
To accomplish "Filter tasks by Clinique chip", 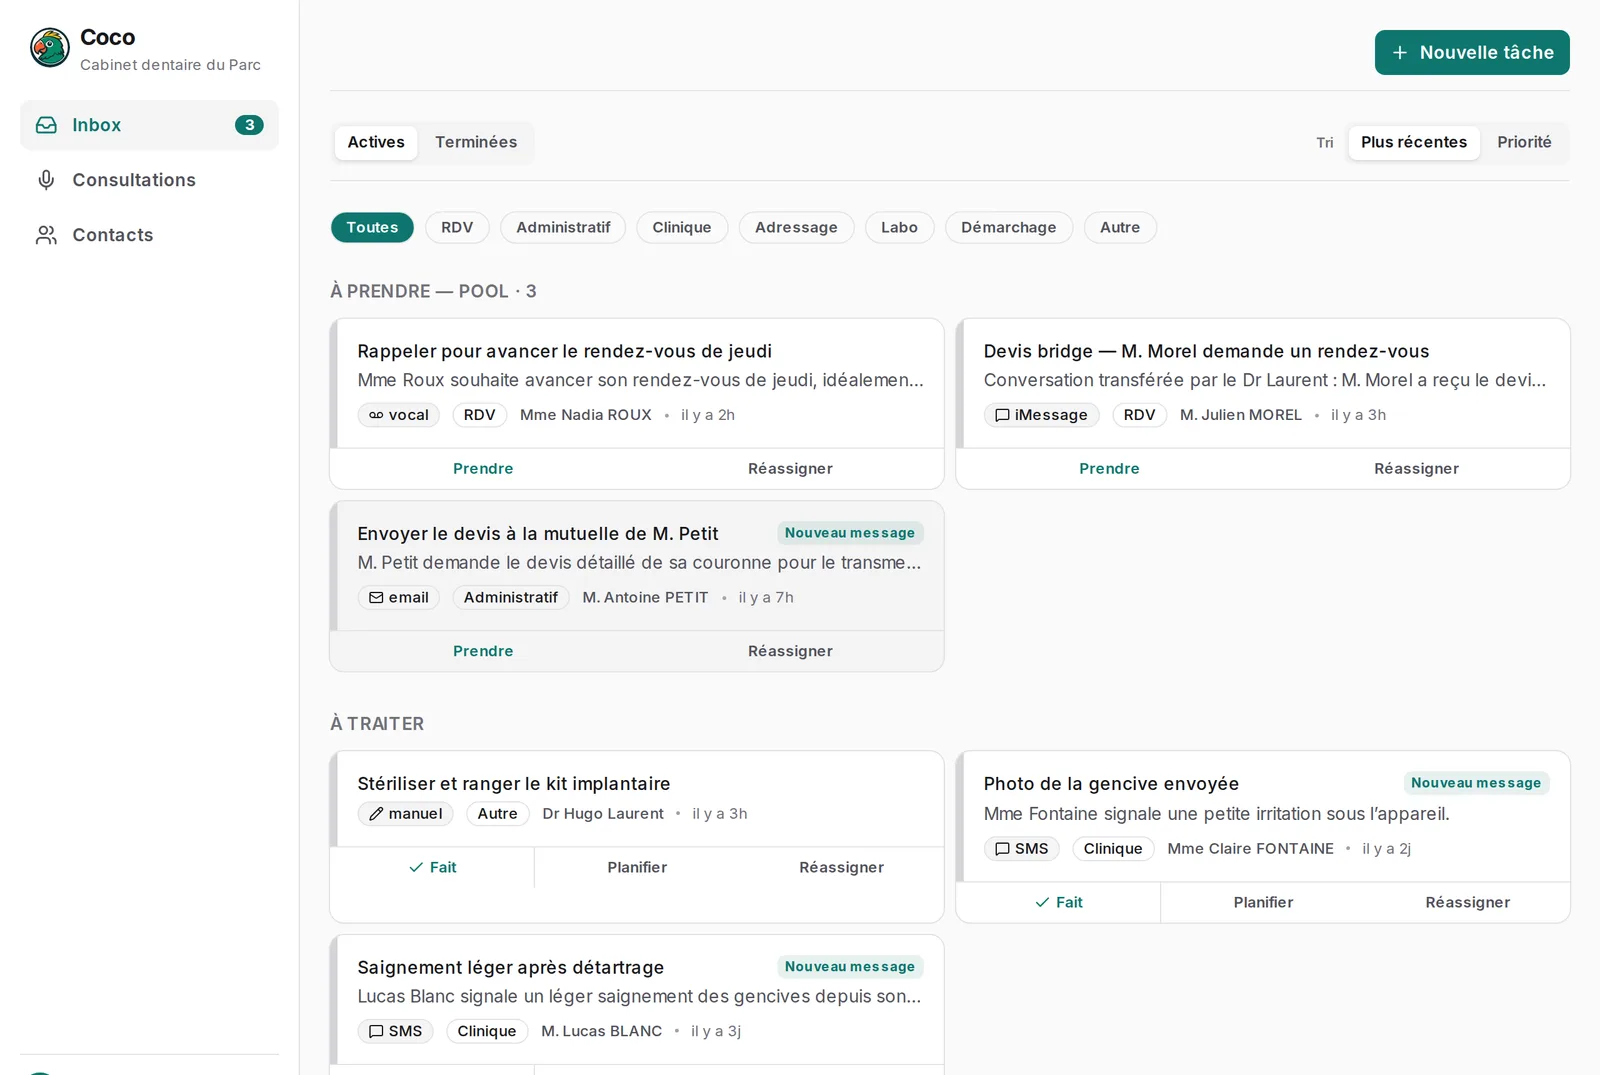I will 682,228.
